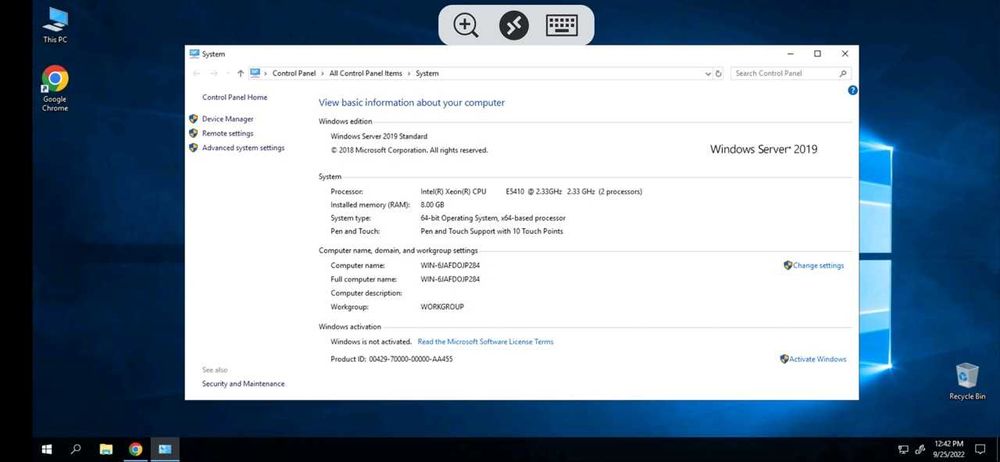1000x462 pixels.
Task: Click the Windows is not activated text
Action: 371,341
